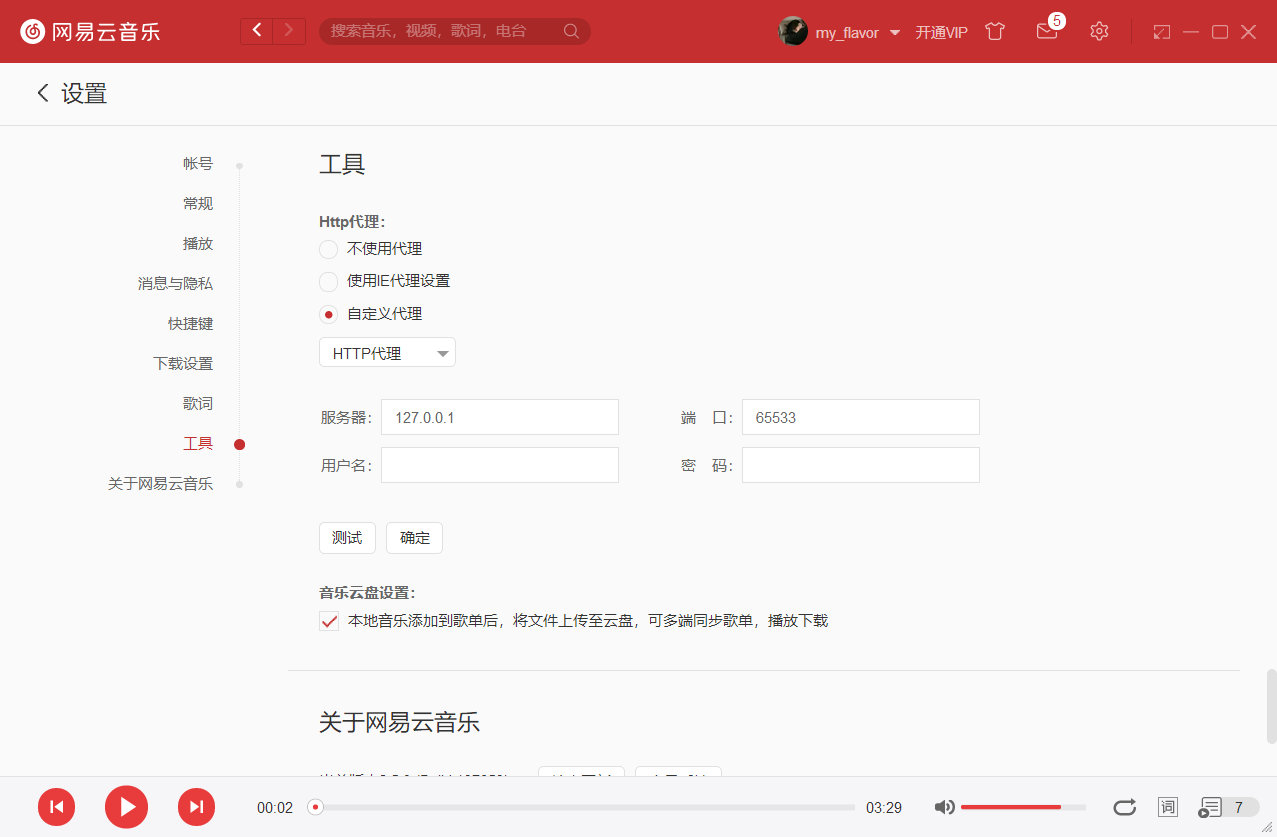Open the skin T-shirt icon
The height and width of the screenshot is (837, 1277).
(x=994, y=31)
